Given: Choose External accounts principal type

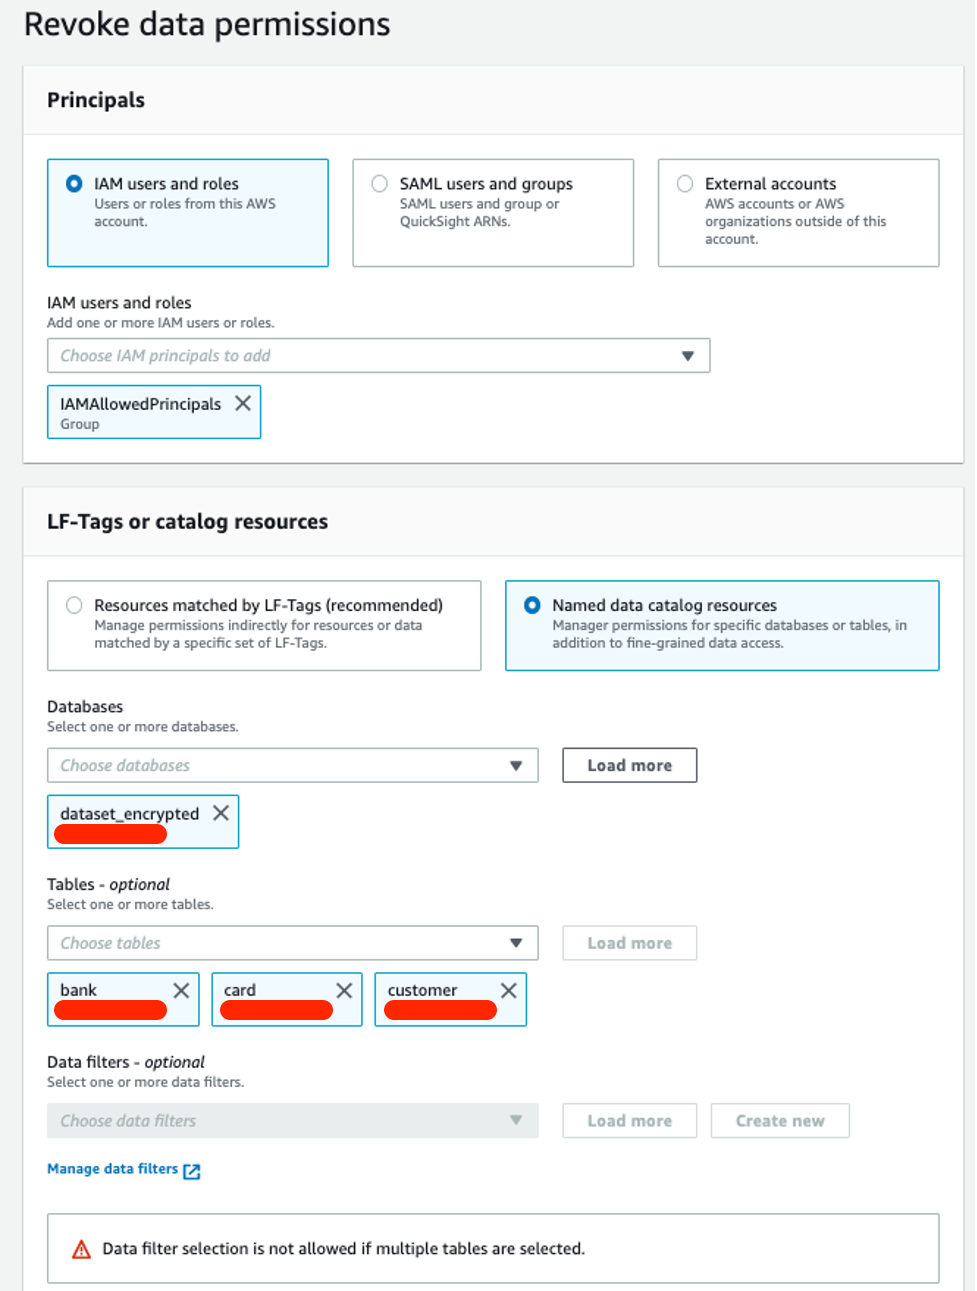Looking at the screenshot, I should pyautogui.click(x=685, y=184).
